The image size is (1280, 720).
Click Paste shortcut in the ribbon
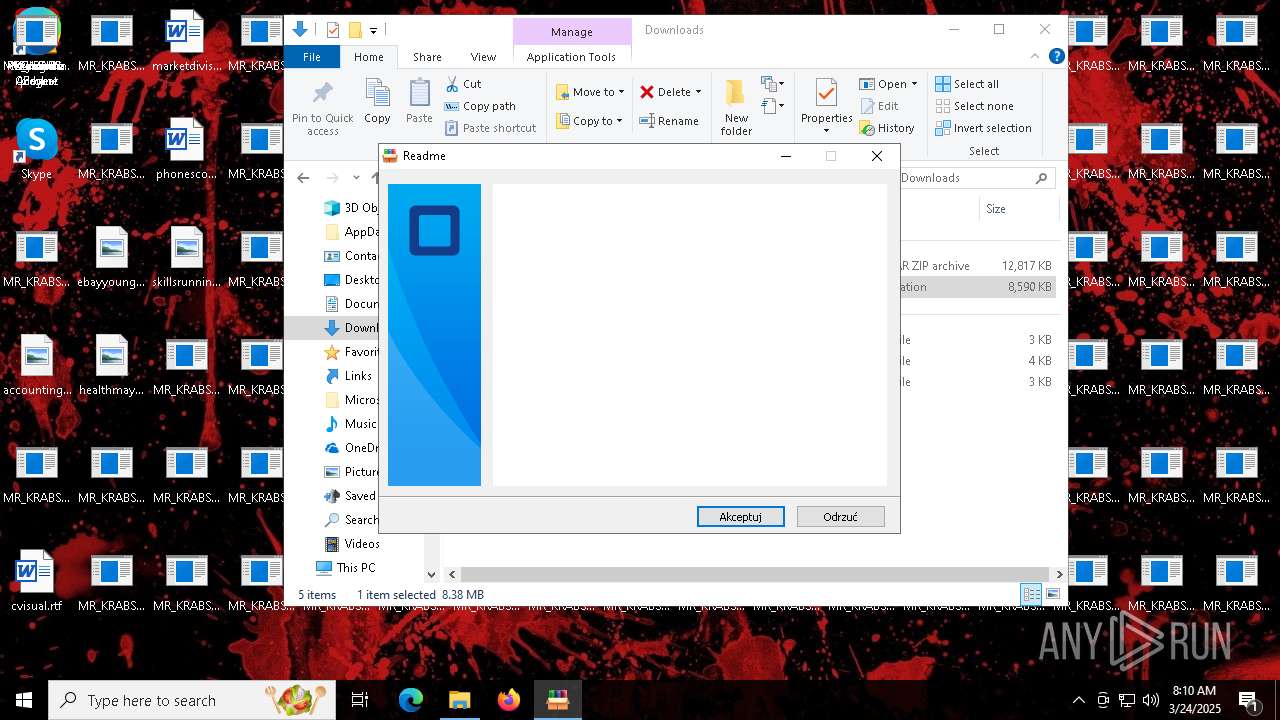point(490,128)
